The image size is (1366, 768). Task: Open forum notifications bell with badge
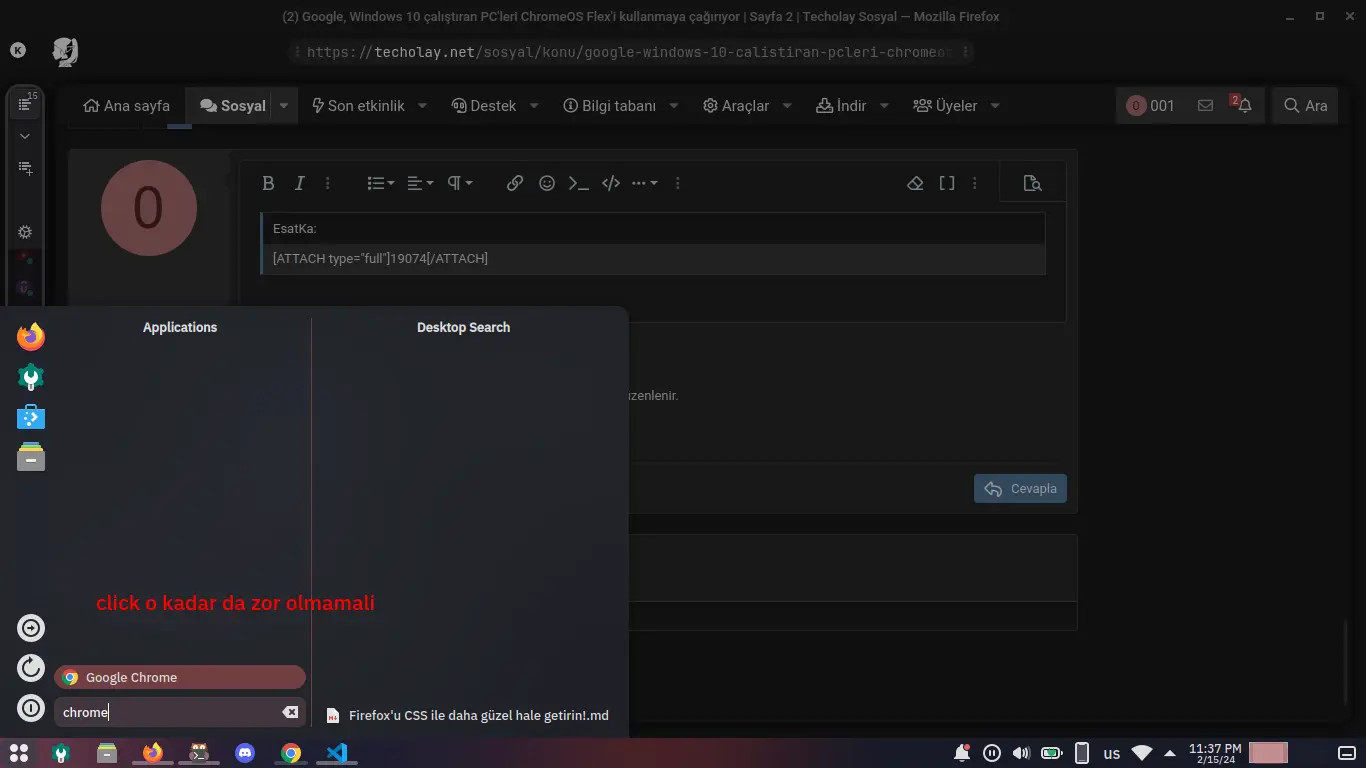(x=1242, y=105)
